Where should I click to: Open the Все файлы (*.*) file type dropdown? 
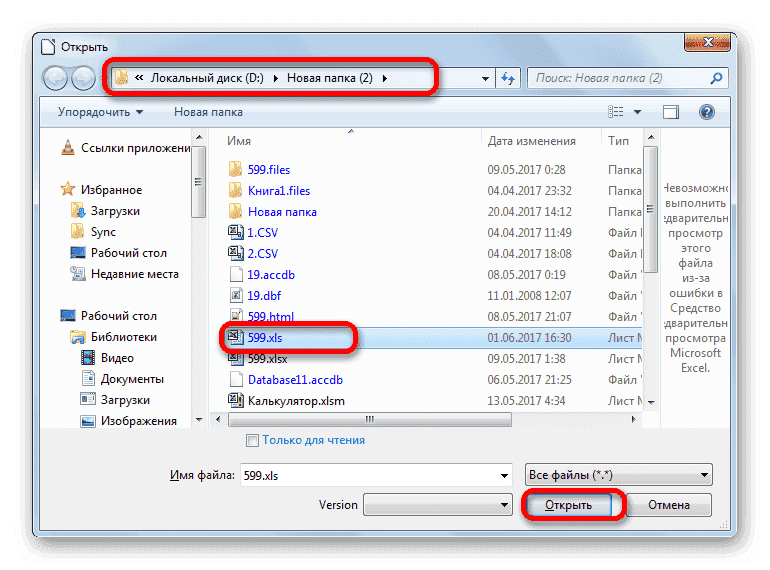pyautogui.click(x=619, y=475)
